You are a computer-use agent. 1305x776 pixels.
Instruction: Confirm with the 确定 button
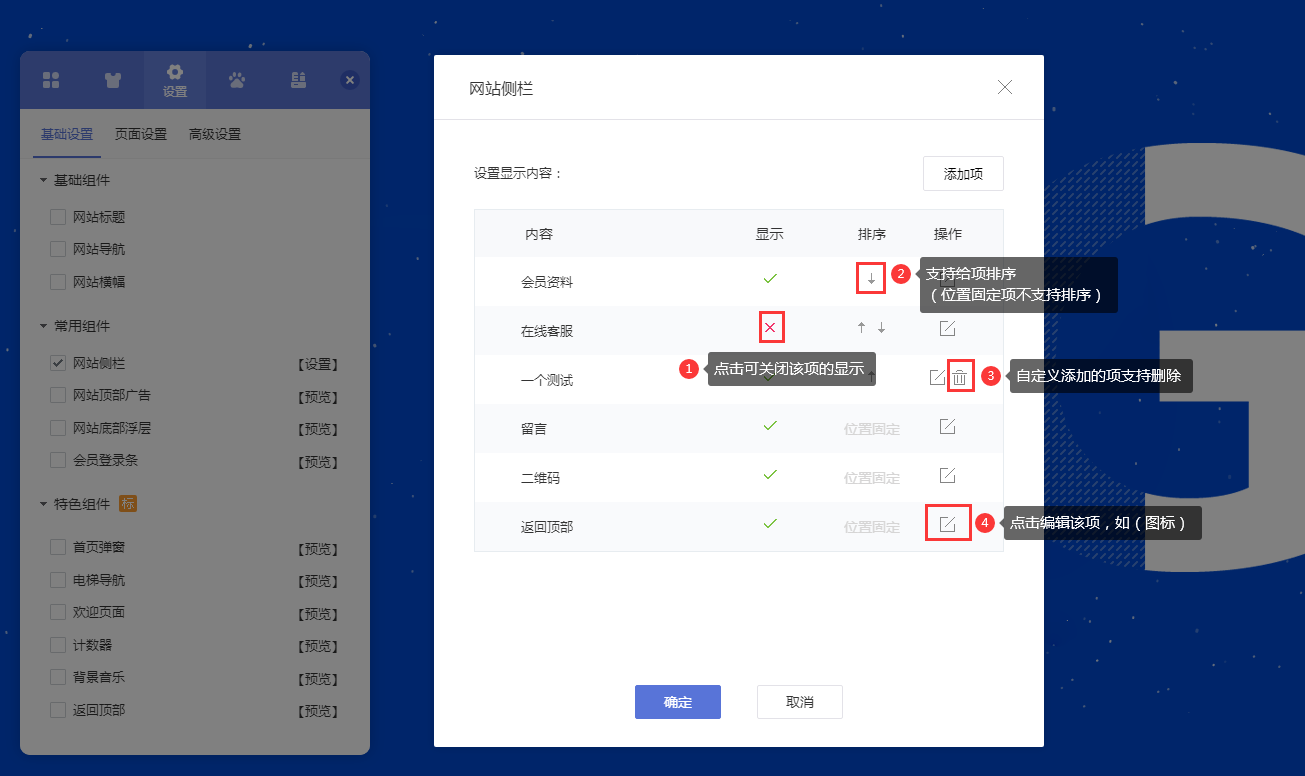(678, 702)
